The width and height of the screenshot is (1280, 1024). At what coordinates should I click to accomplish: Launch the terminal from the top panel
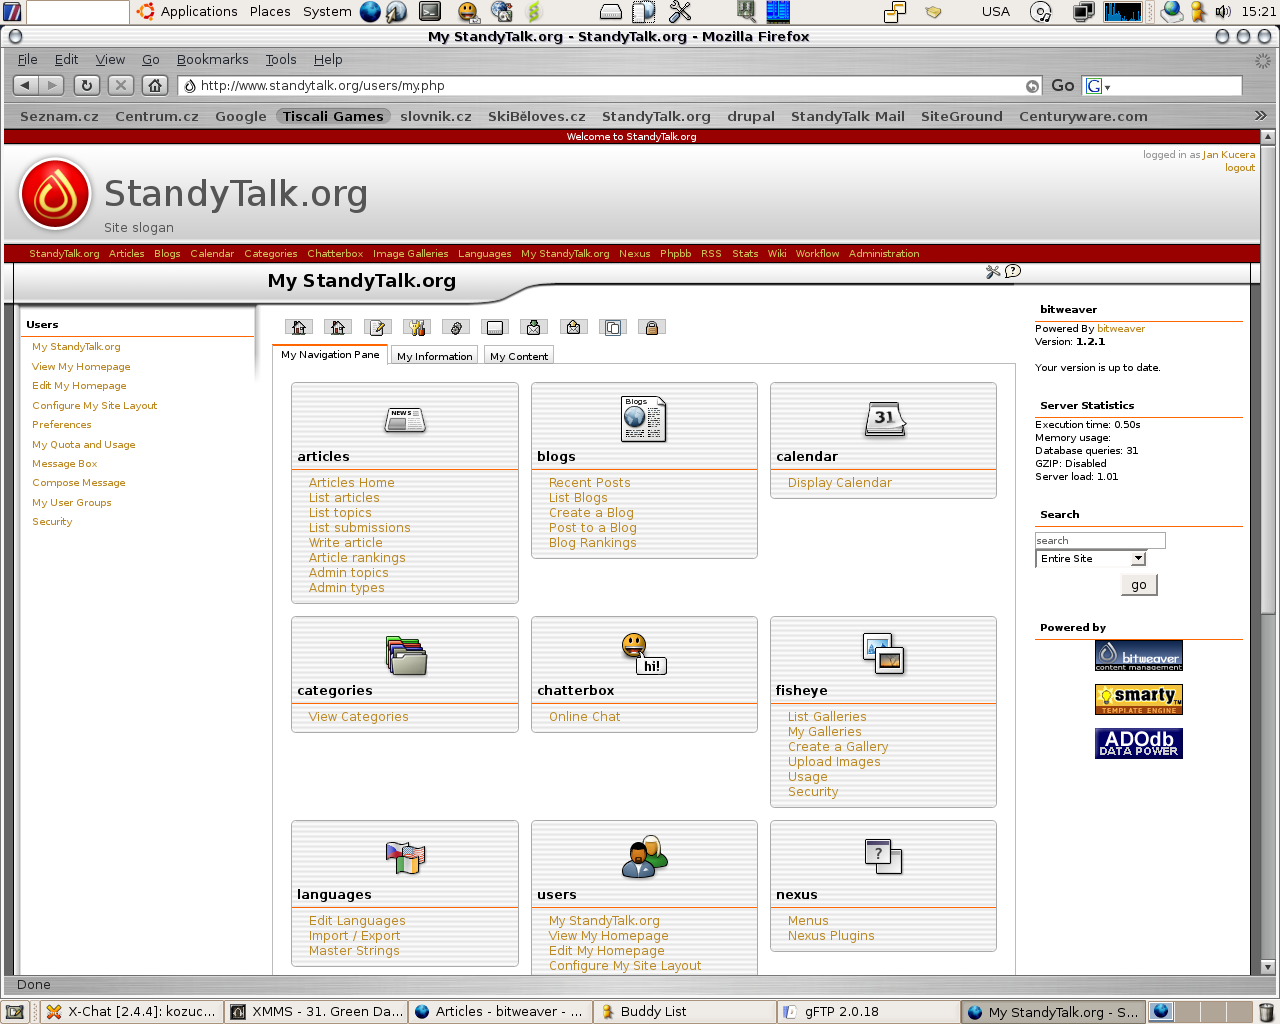(430, 12)
